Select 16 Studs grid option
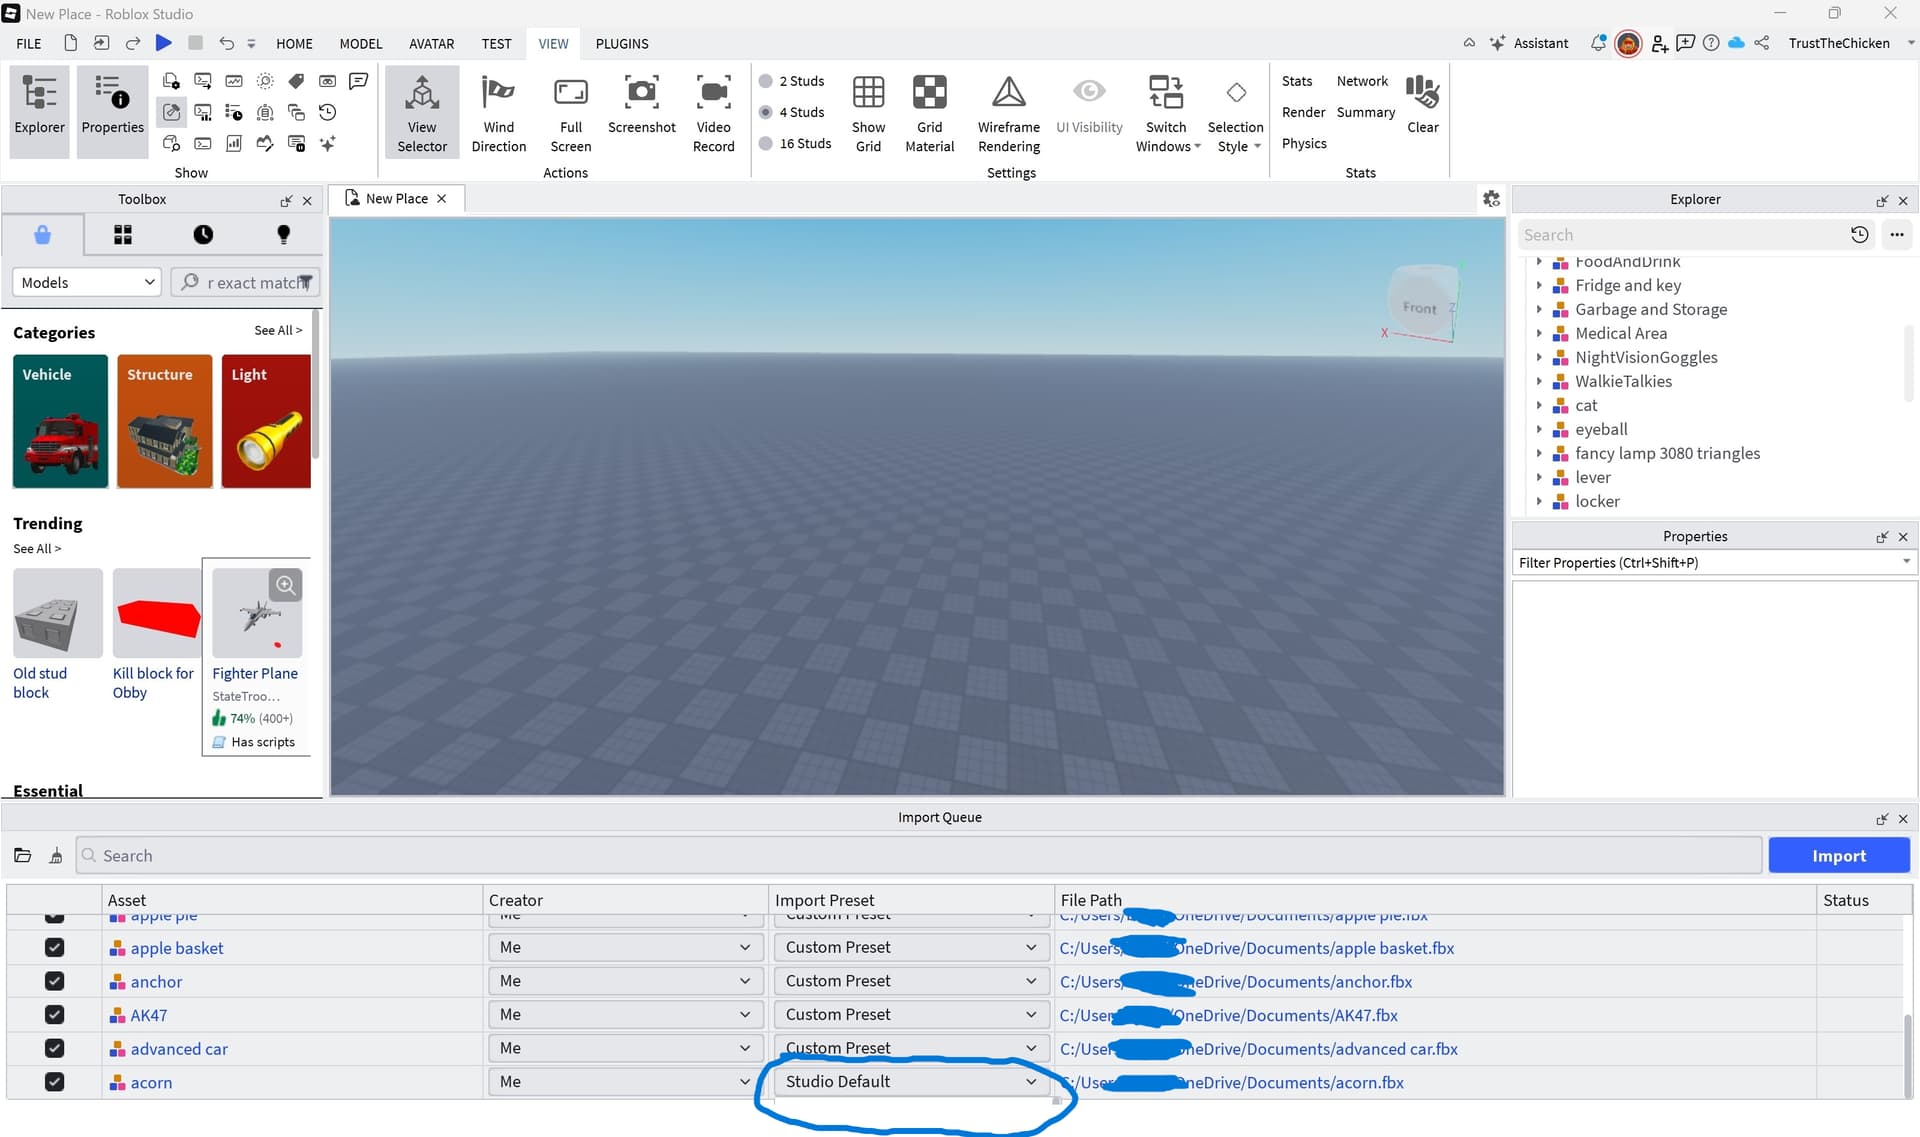 pyautogui.click(x=795, y=143)
